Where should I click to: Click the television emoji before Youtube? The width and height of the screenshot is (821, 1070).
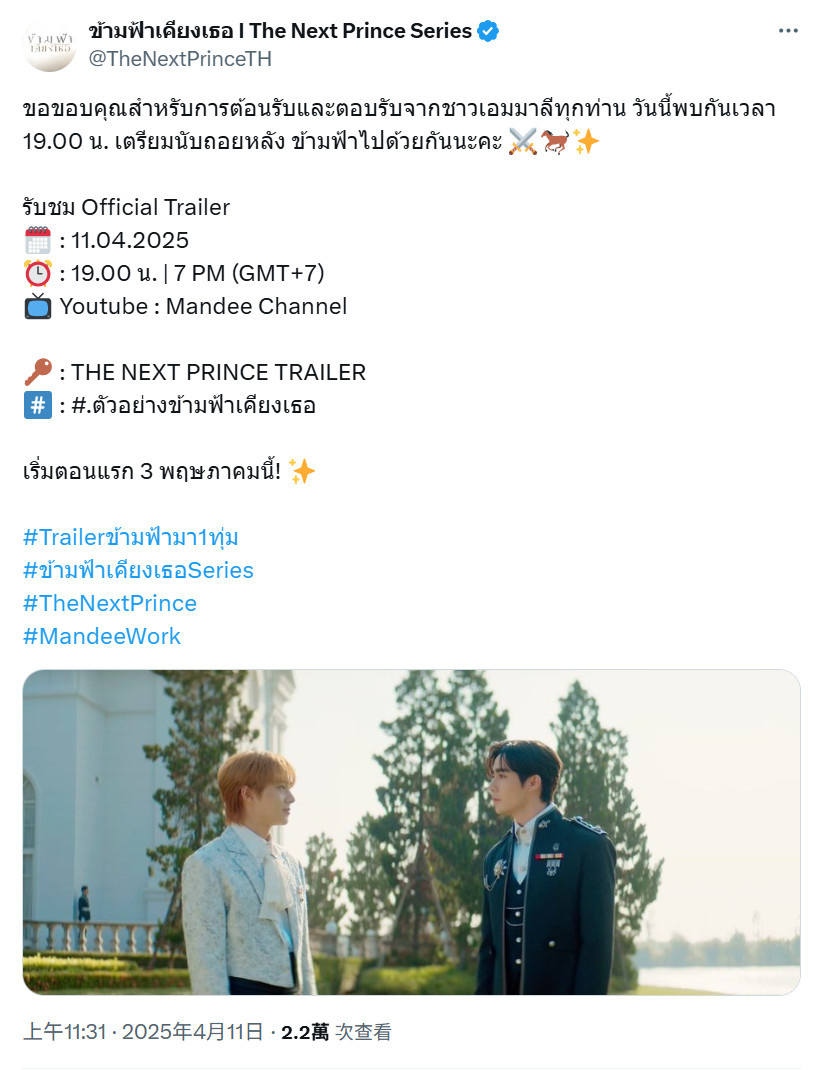(x=38, y=306)
